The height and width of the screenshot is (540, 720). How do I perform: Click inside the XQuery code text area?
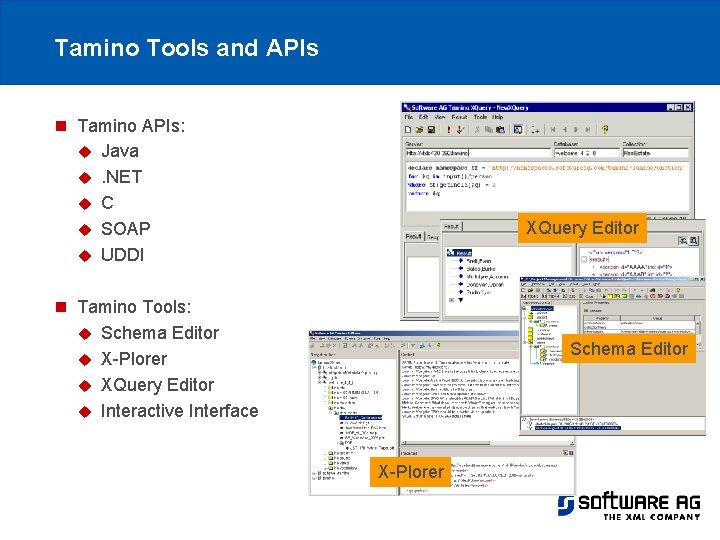pyautogui.click(x=547, y=186)
